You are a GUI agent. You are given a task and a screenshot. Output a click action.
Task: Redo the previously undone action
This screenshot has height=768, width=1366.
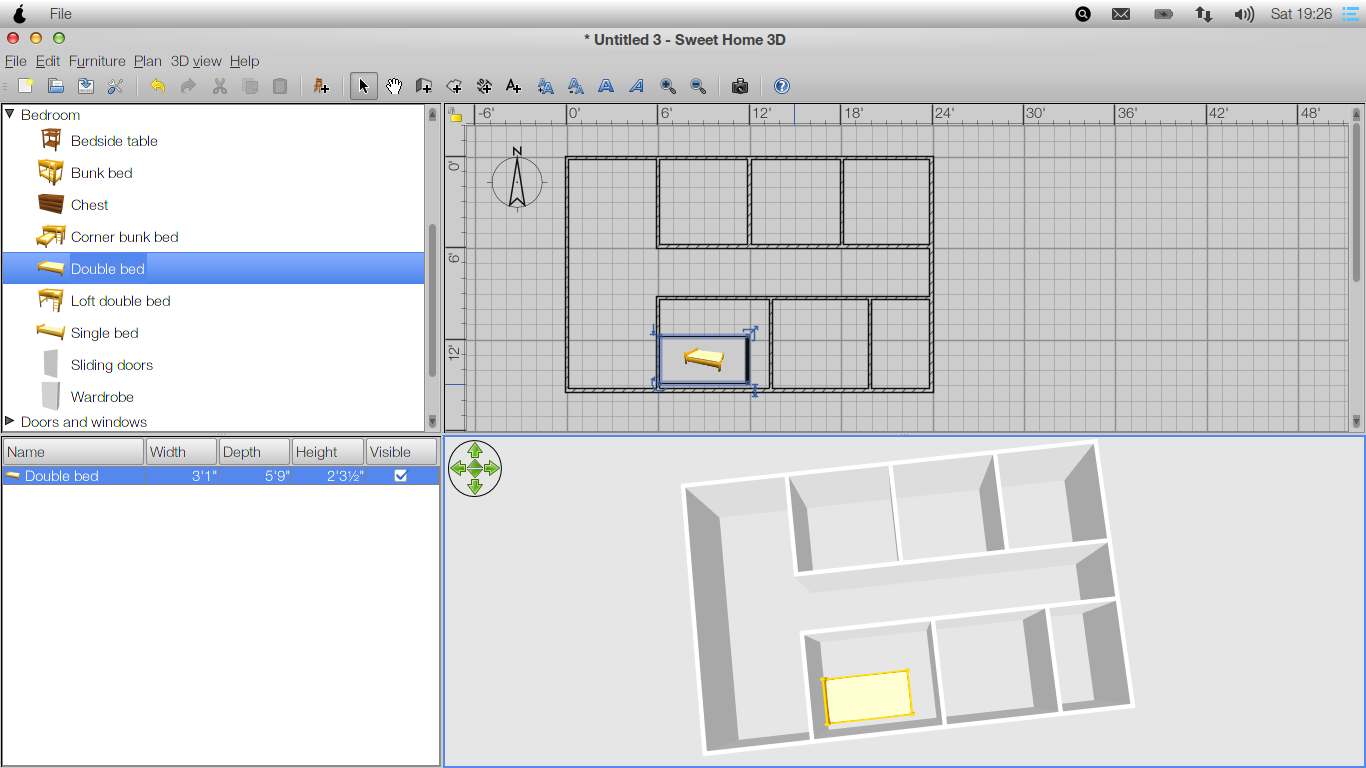pyautogui.click(x=188, y=86)
